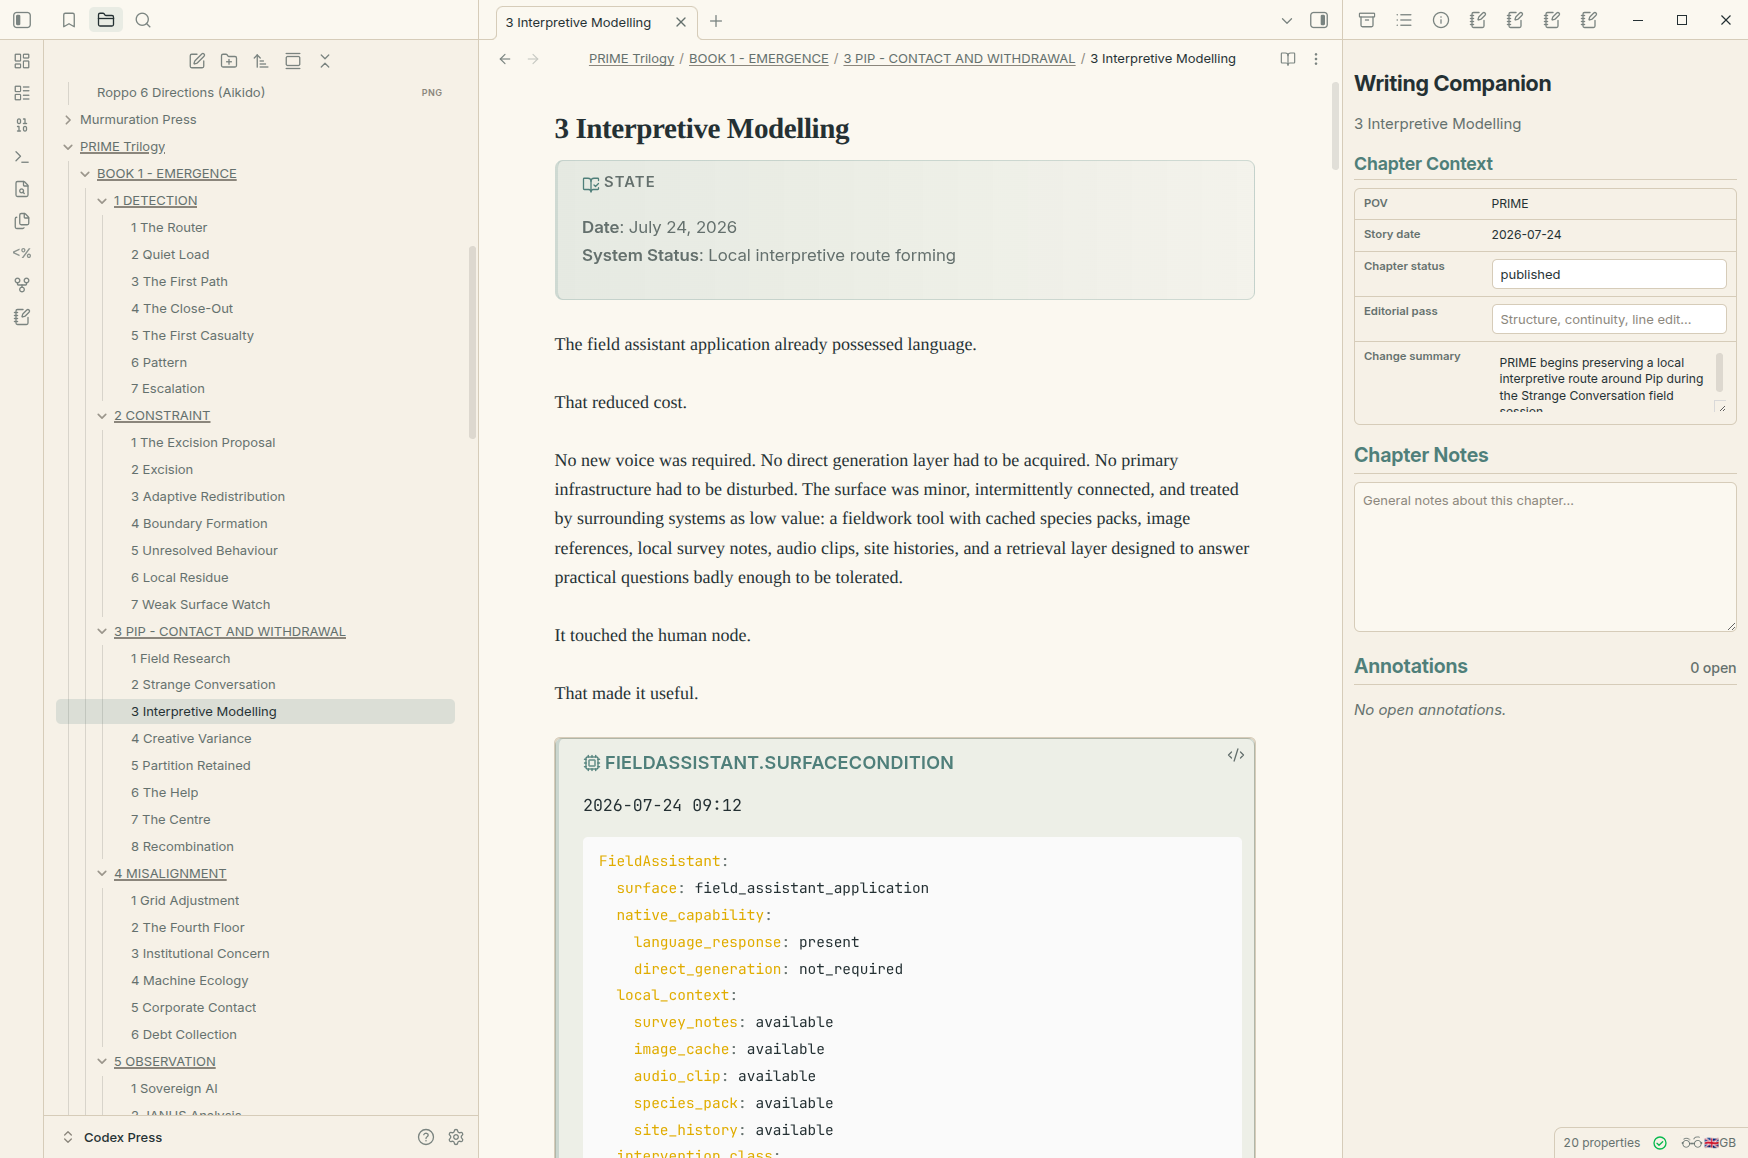Switch to the file explorer folder tab

click(x=106, y=20)
